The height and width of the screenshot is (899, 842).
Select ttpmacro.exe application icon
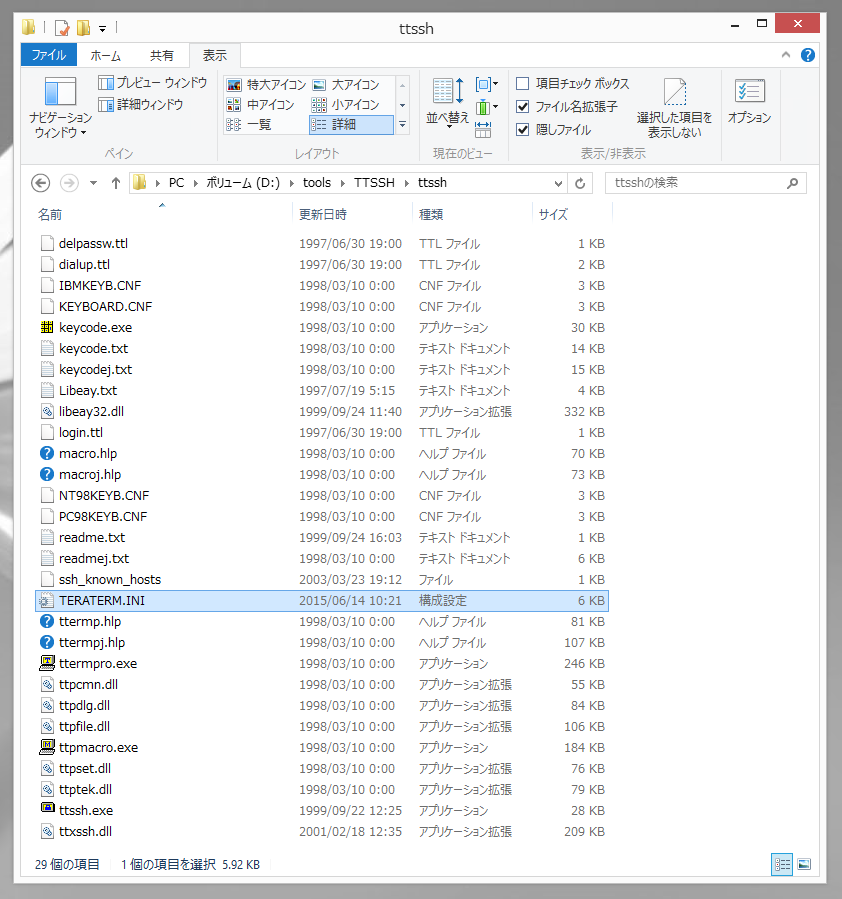[47, 747]
